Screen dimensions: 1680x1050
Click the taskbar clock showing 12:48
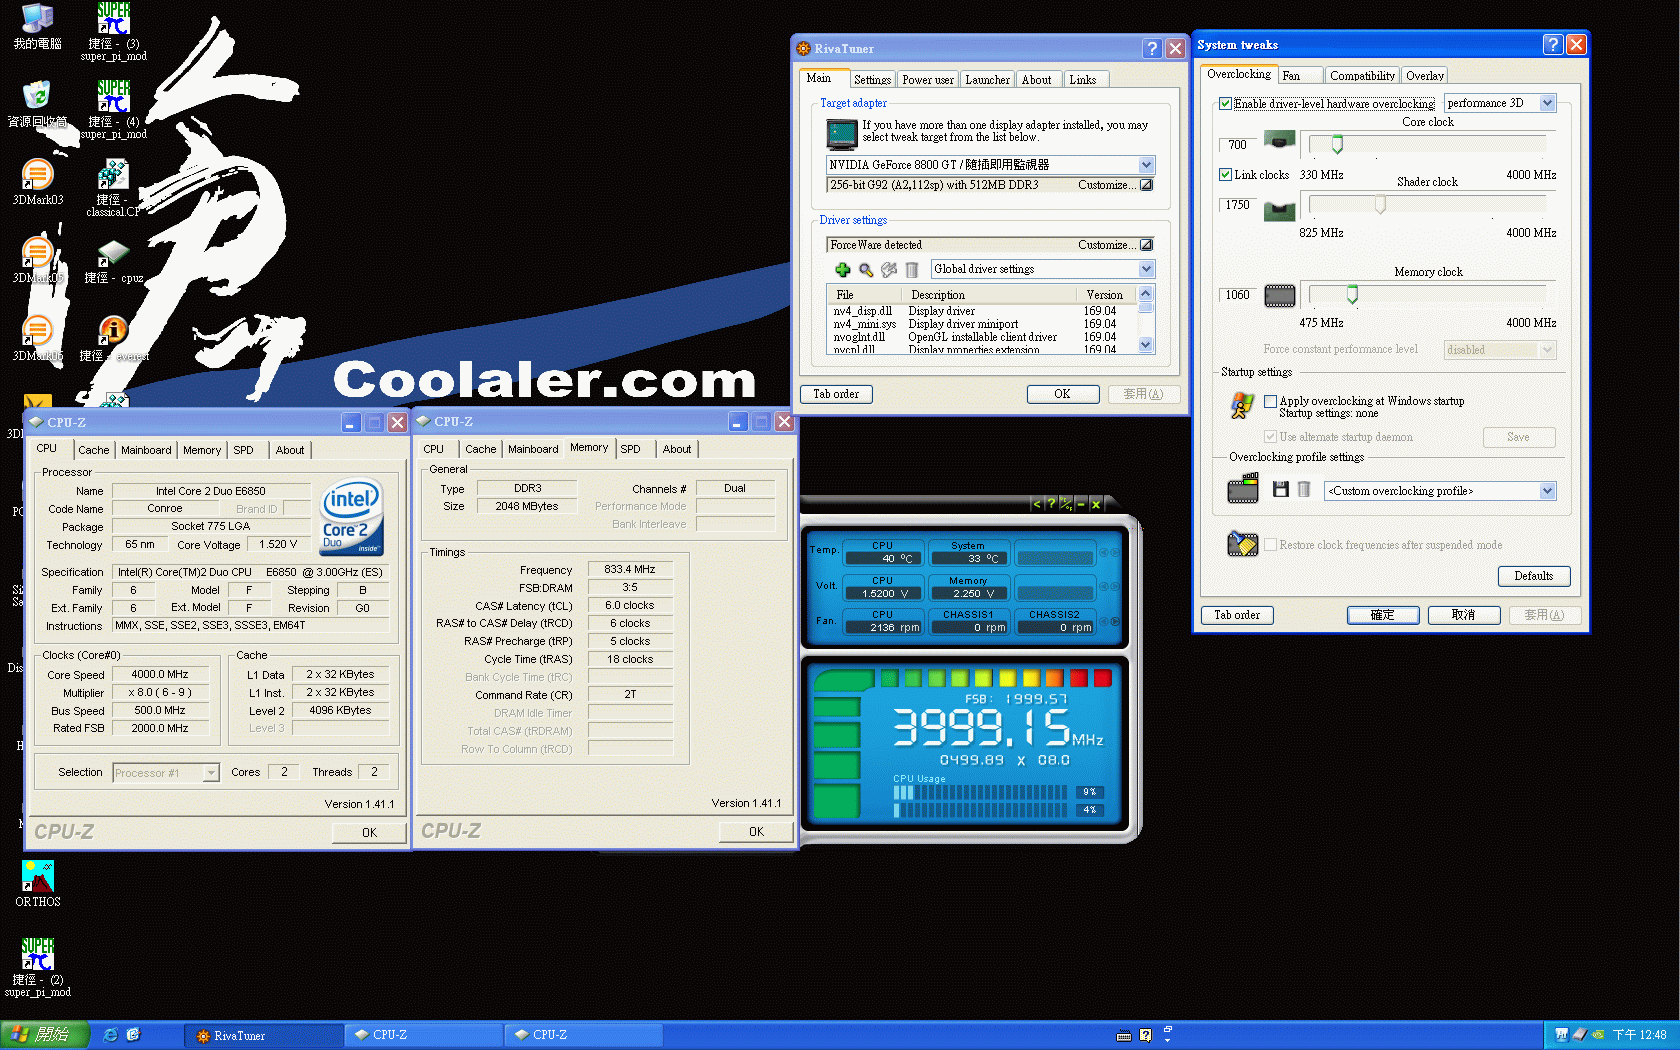point(1640,1035)
